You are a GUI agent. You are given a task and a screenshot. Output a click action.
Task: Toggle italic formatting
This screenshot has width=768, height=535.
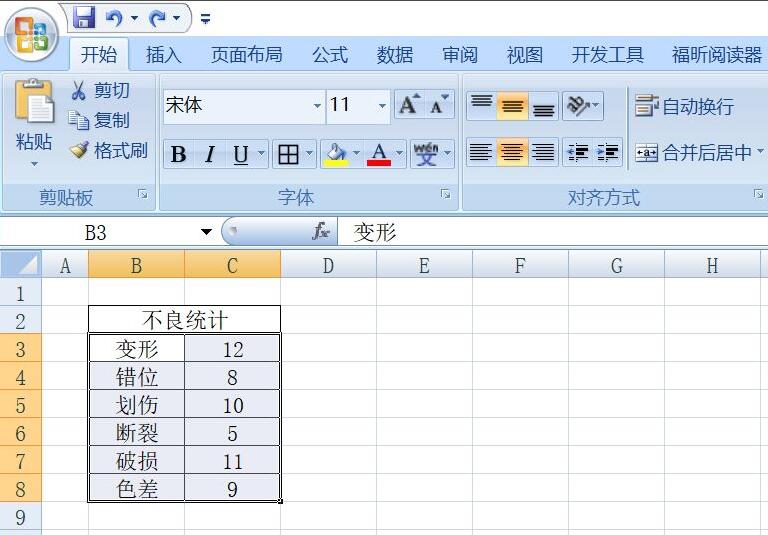tap(210, 154)
